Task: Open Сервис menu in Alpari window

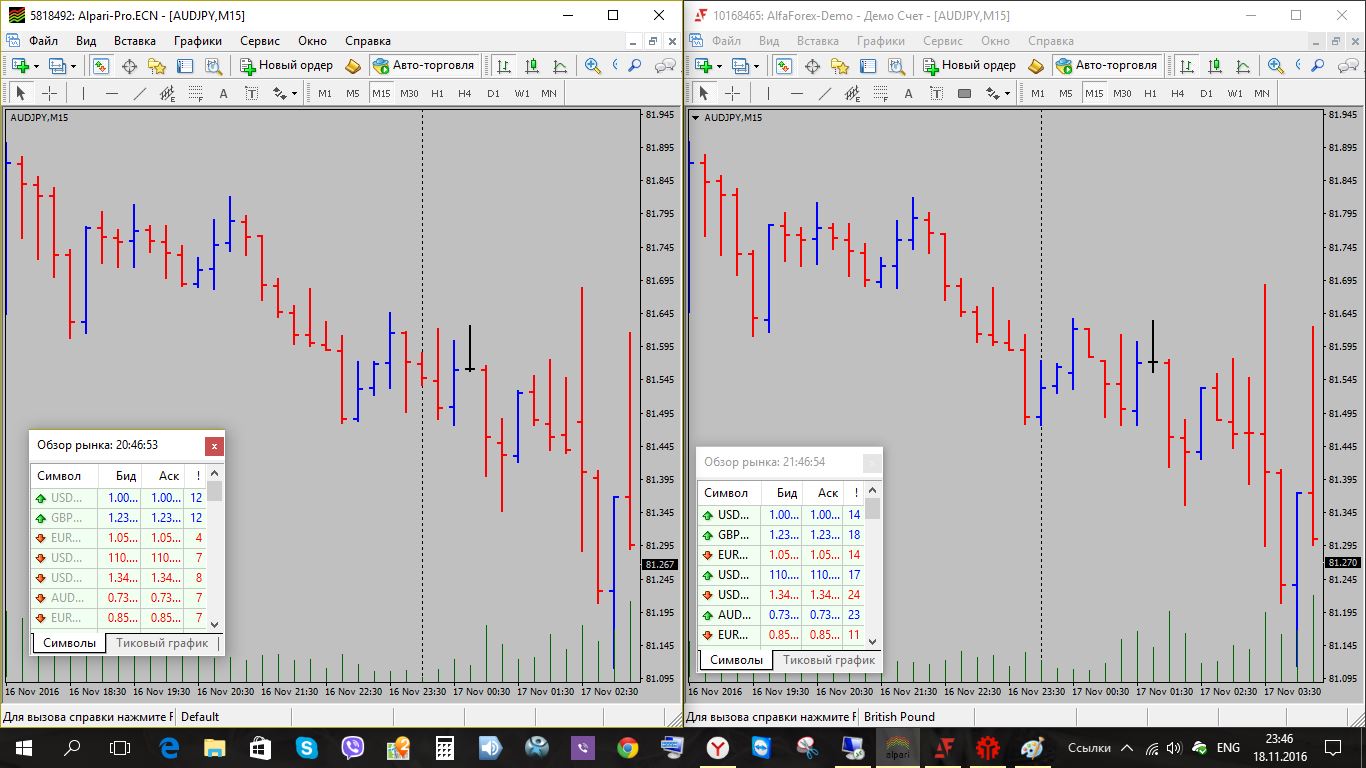Action: [x=261, y=41]
